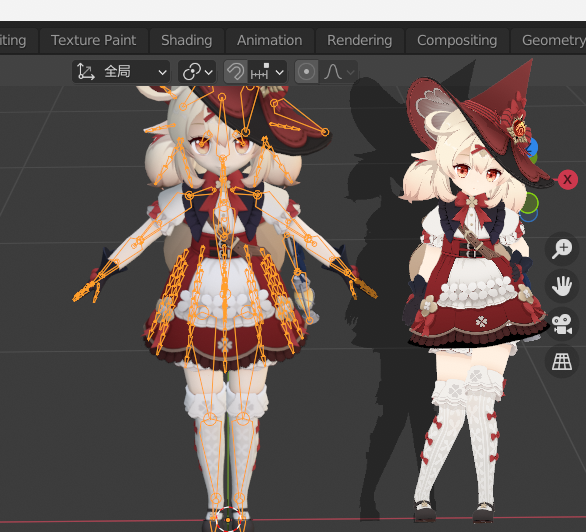Image resolution: width=586 pixels, height=532 pixels.
Task: Toggle proportional editing
Action: tap(306, 71)
